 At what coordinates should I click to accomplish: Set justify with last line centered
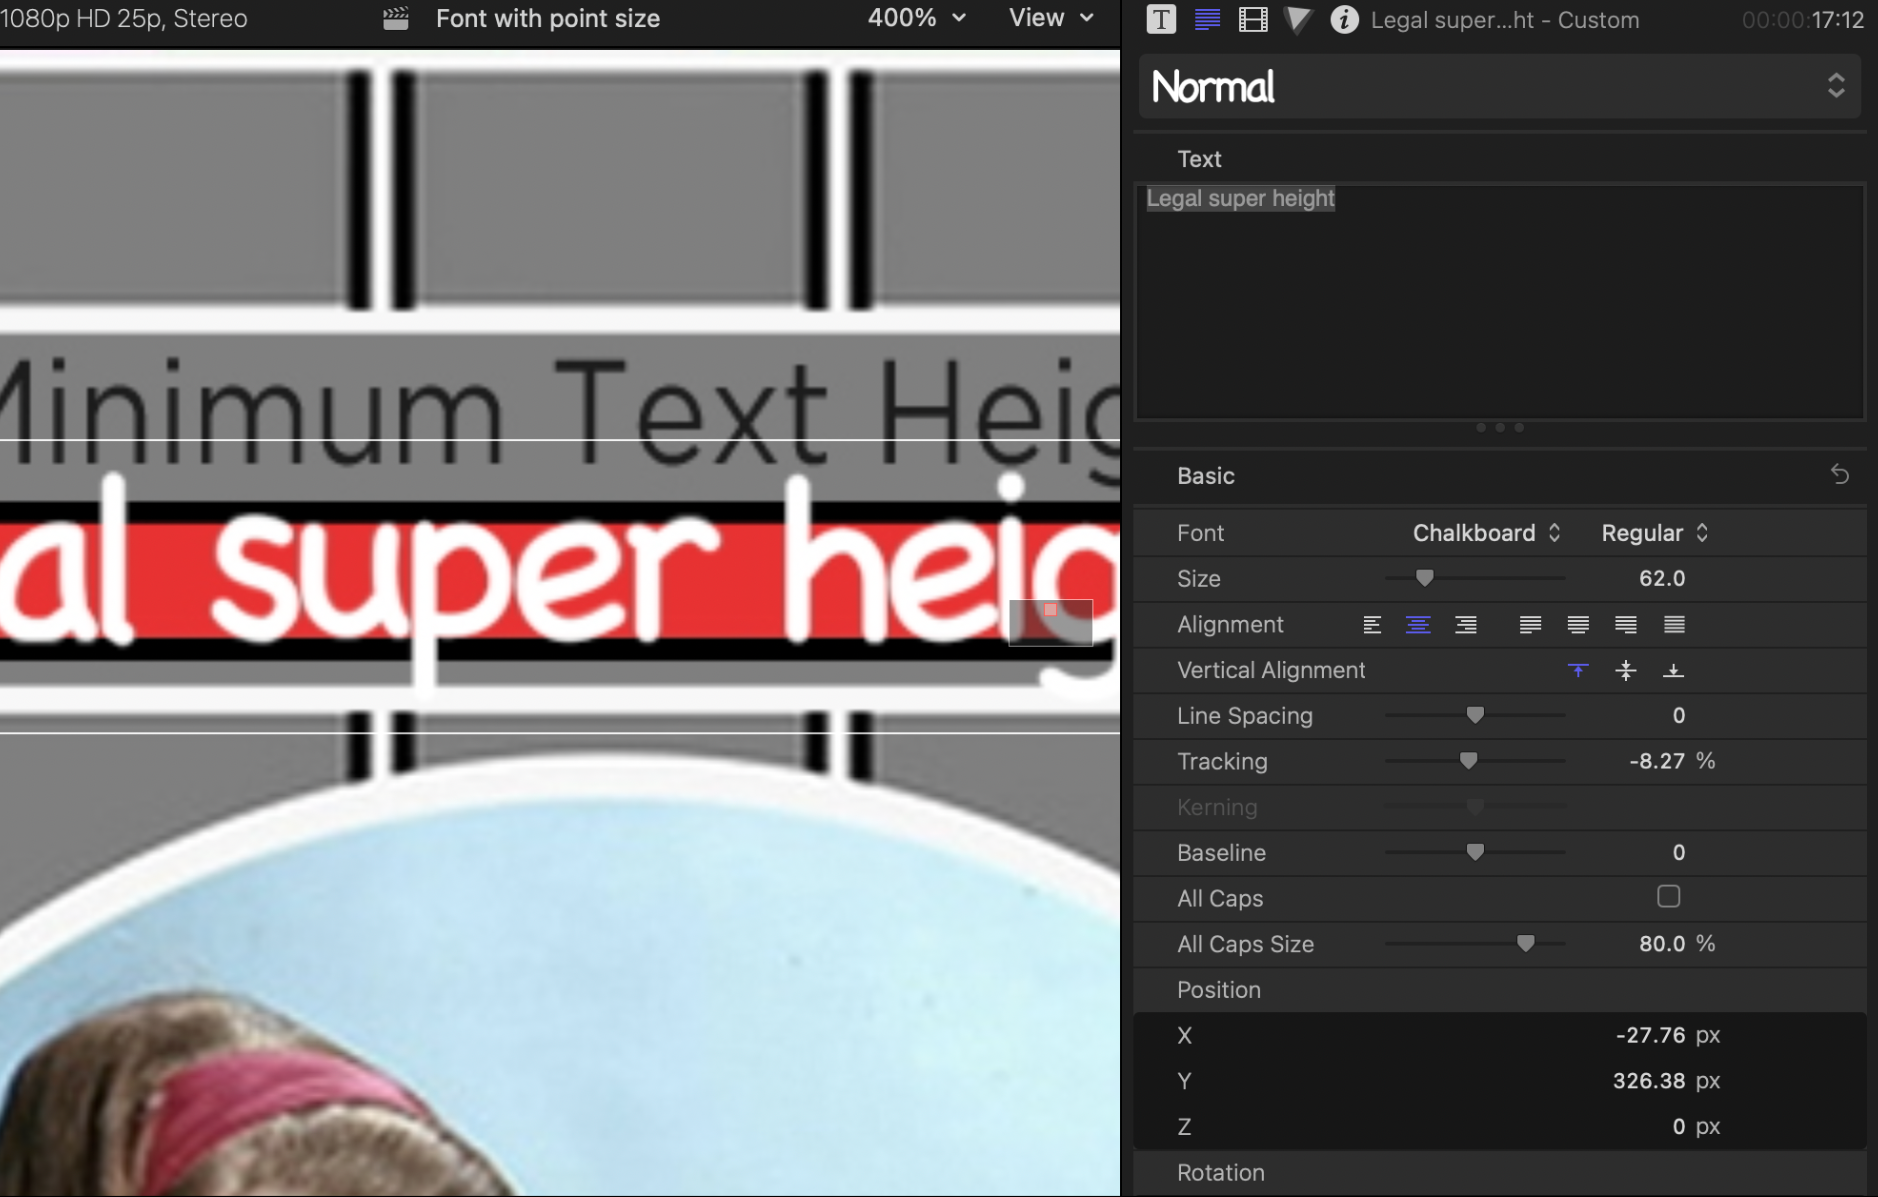tap(1578, 625)
